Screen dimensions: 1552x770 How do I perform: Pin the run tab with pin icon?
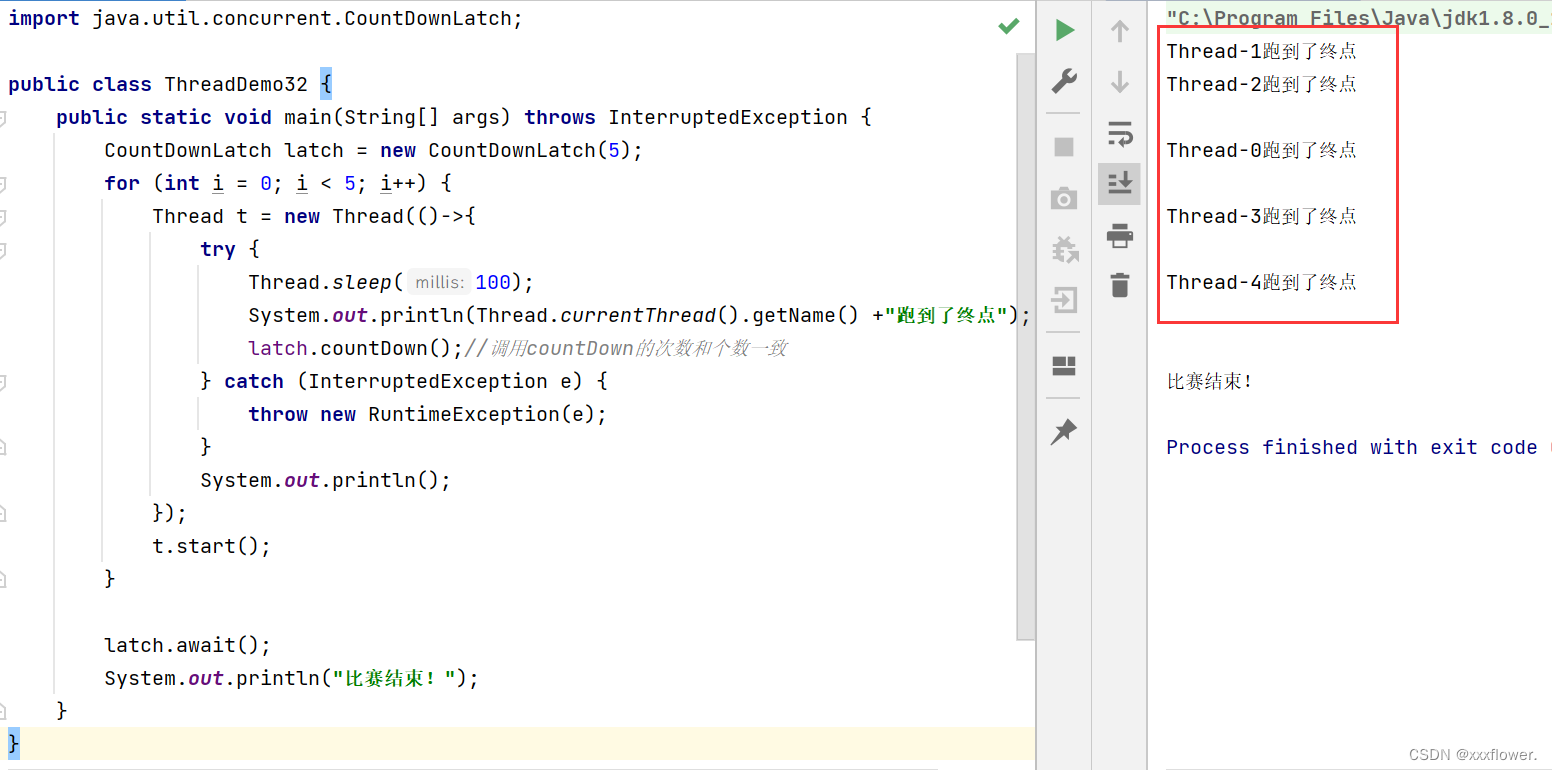(1064, 432)
